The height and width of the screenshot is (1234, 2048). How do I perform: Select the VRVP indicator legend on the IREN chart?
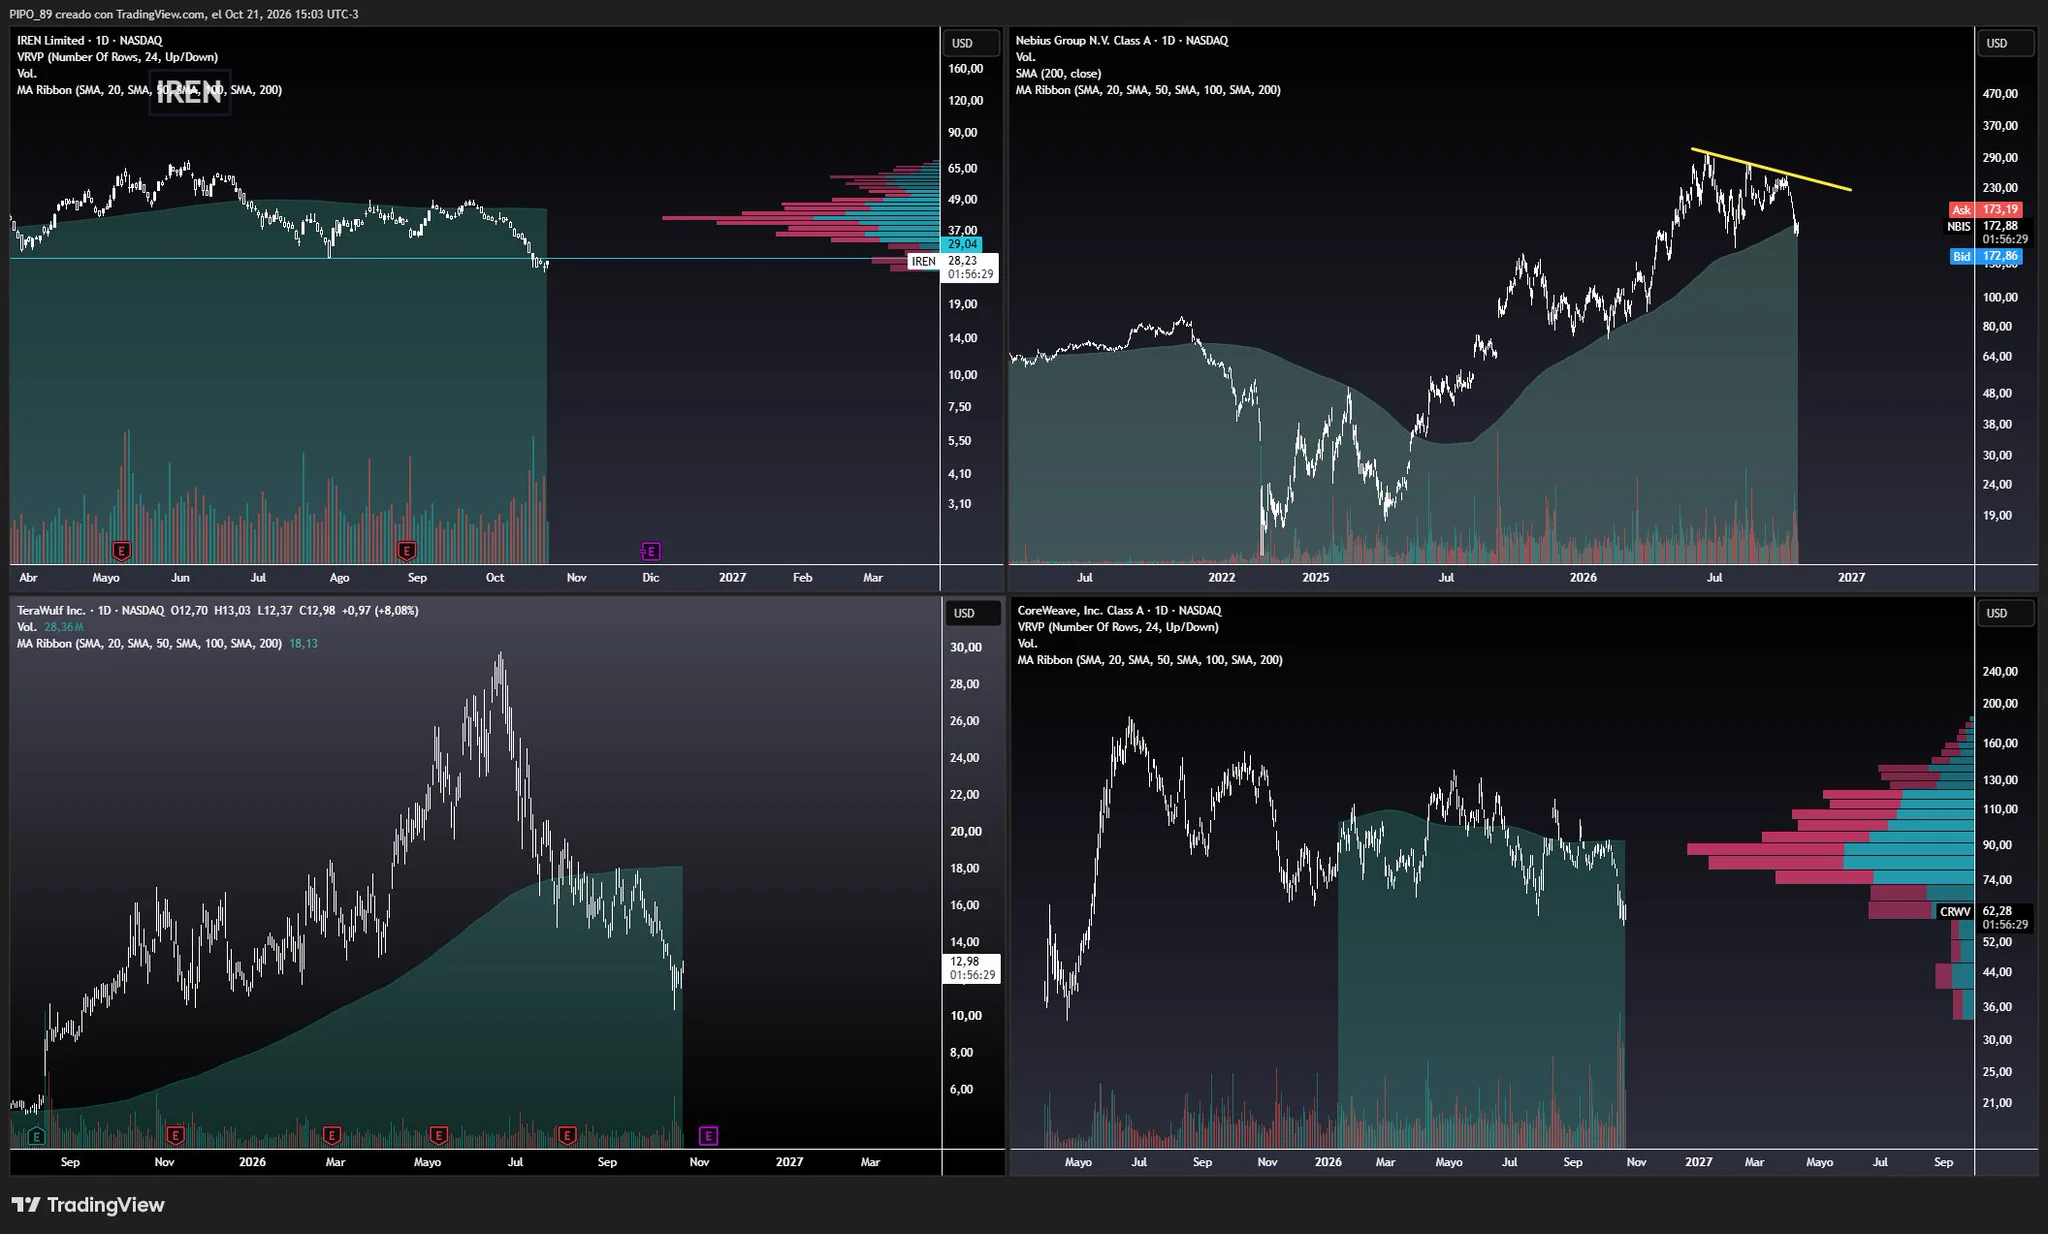[117, 57]
